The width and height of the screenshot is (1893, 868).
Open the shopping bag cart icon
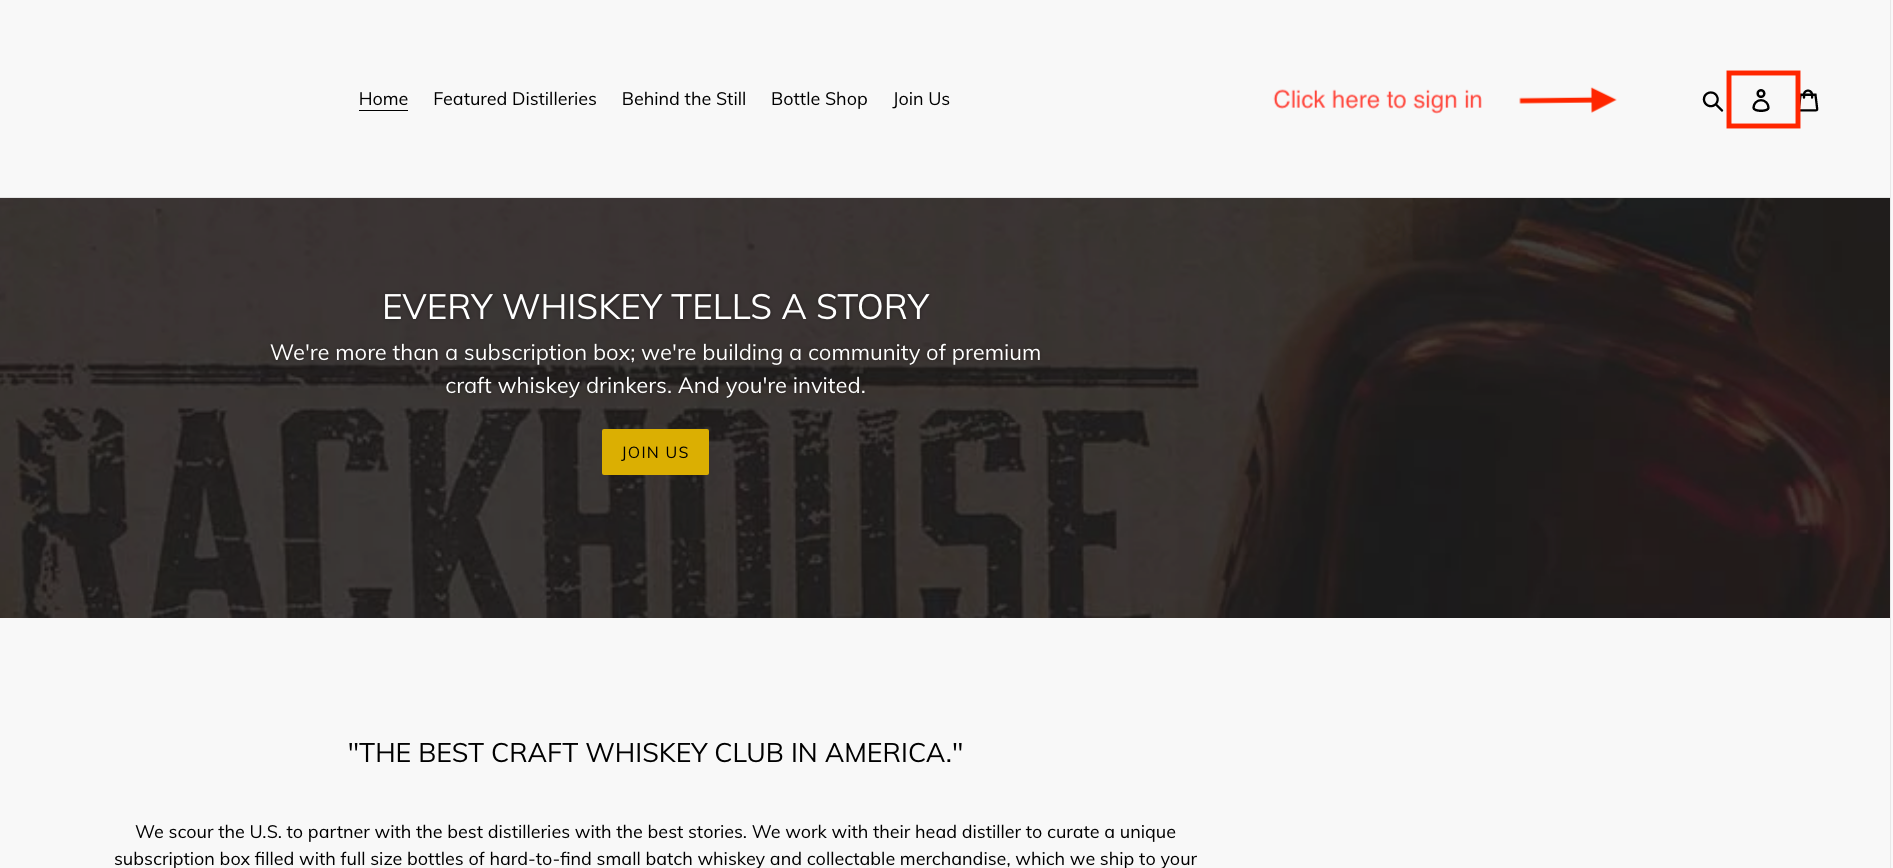click(1809, 100)
